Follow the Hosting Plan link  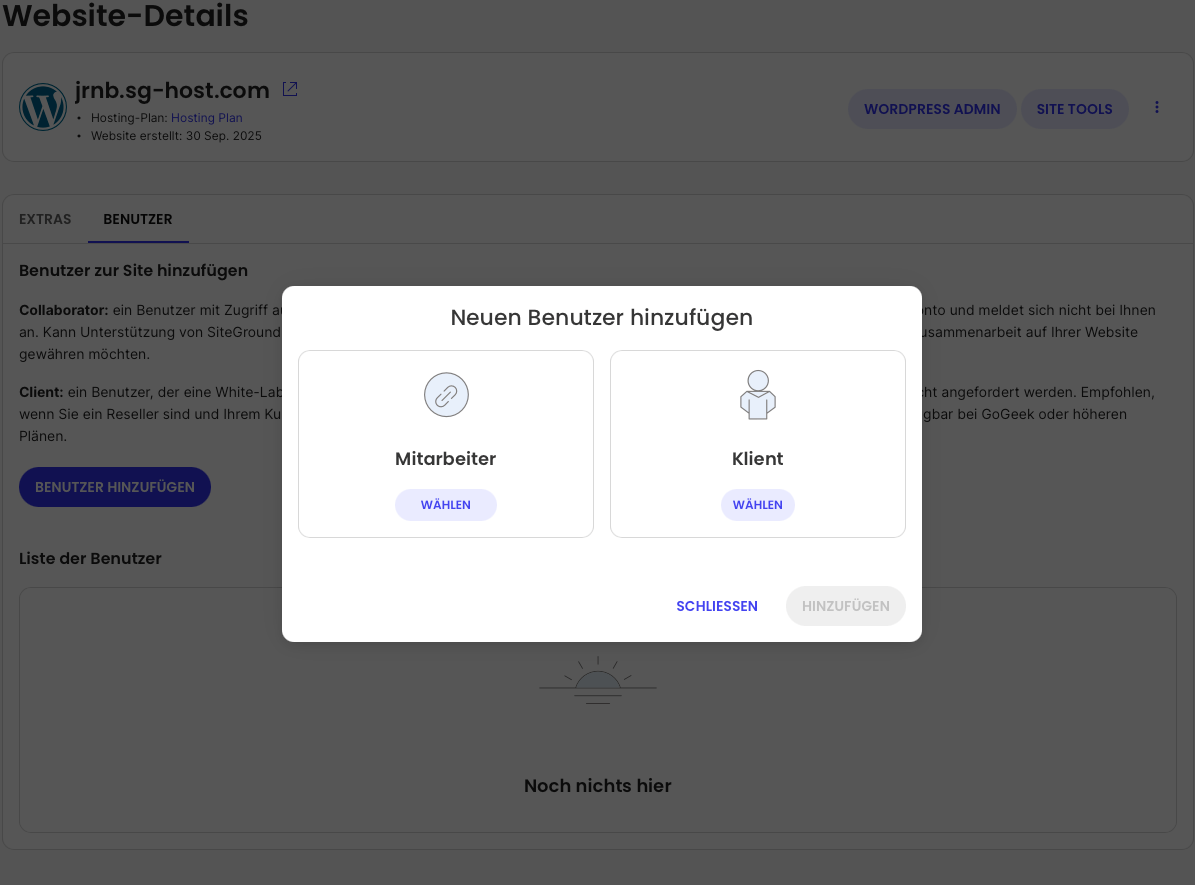pos(207,118)
